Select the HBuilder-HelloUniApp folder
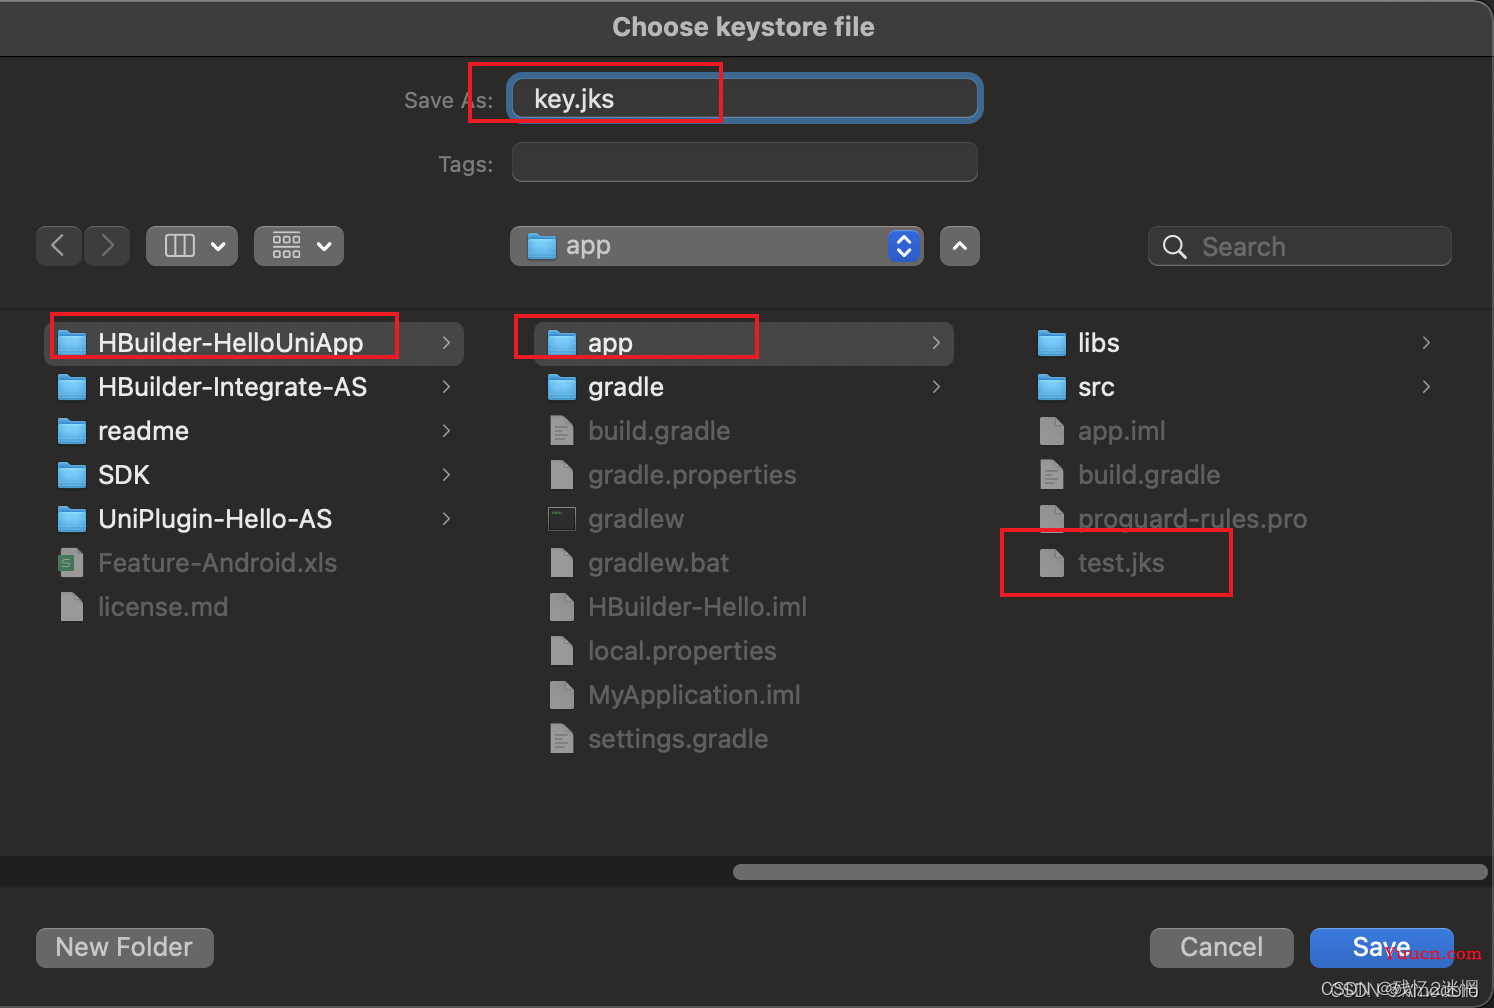Image resolution: width=1494 pixels, height=1008 pixels. tap(255, 343)
